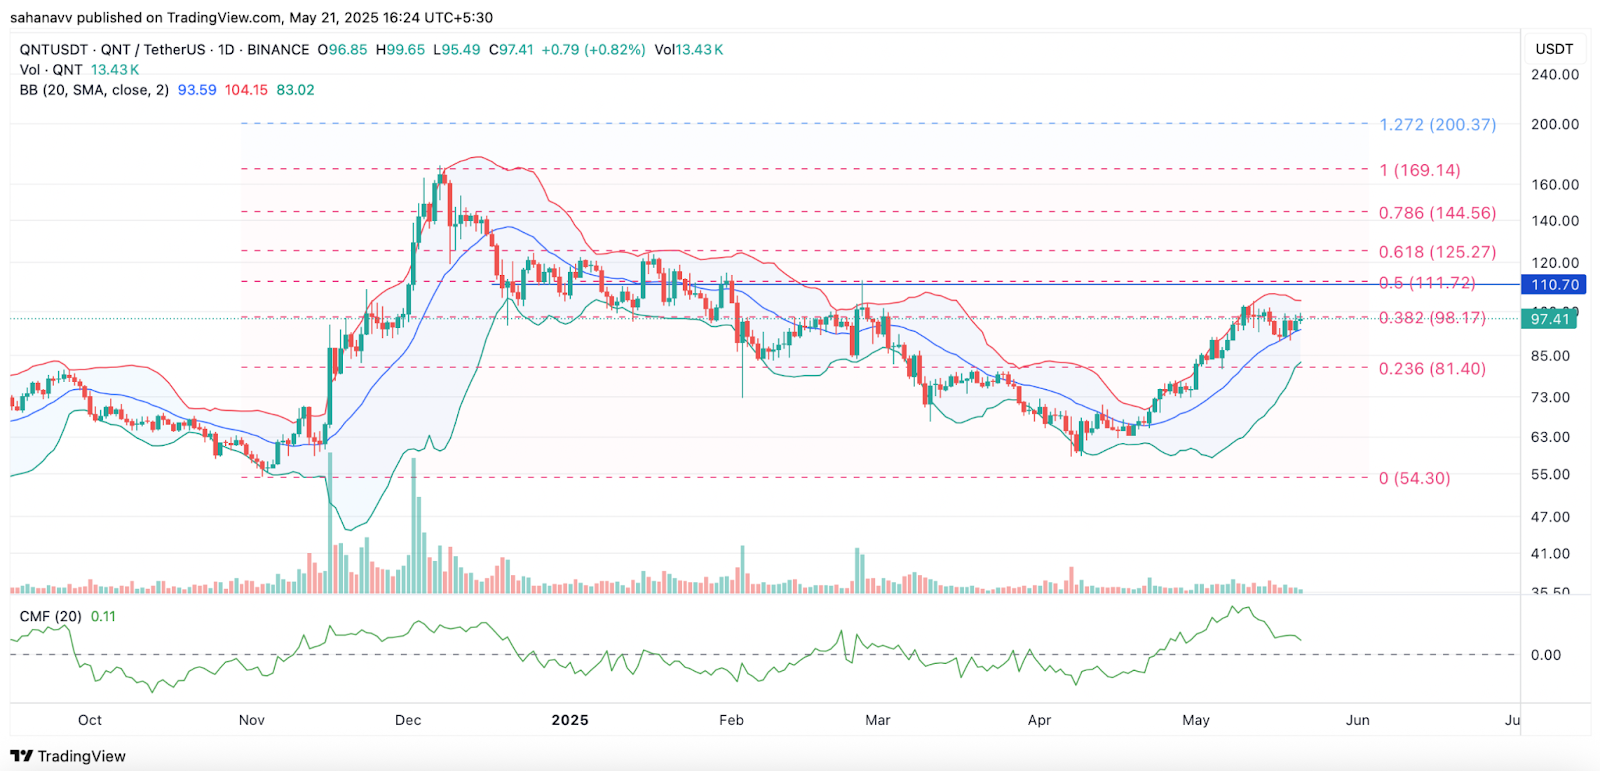Select the 0.236 (81.40) Fibonacci label
Screen dimensions: 1600x771
point(1431,369)
